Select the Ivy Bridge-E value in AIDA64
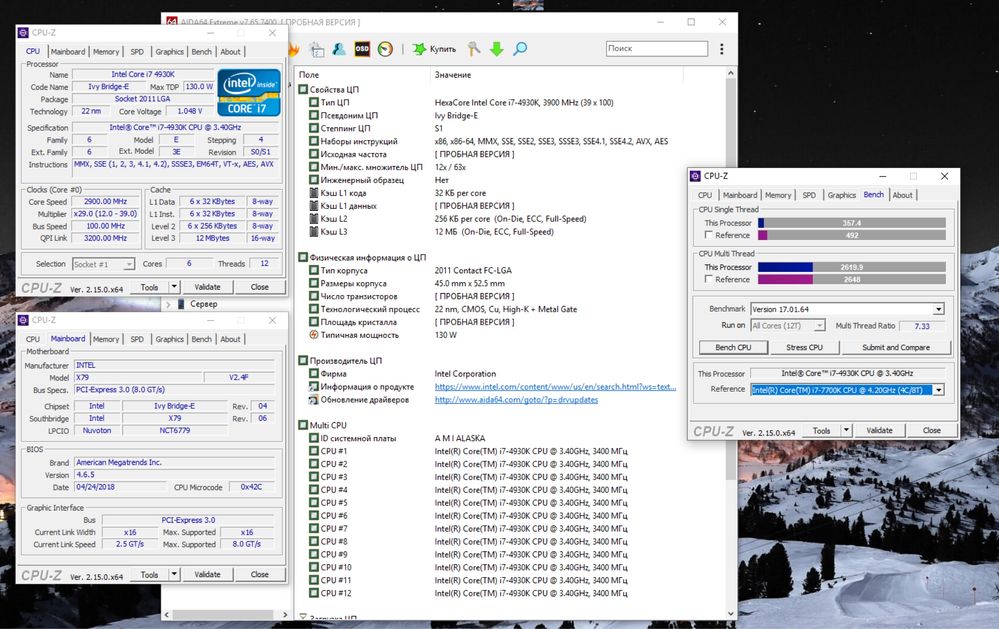Screen dimensions: 999x629 tap(456, 115)
